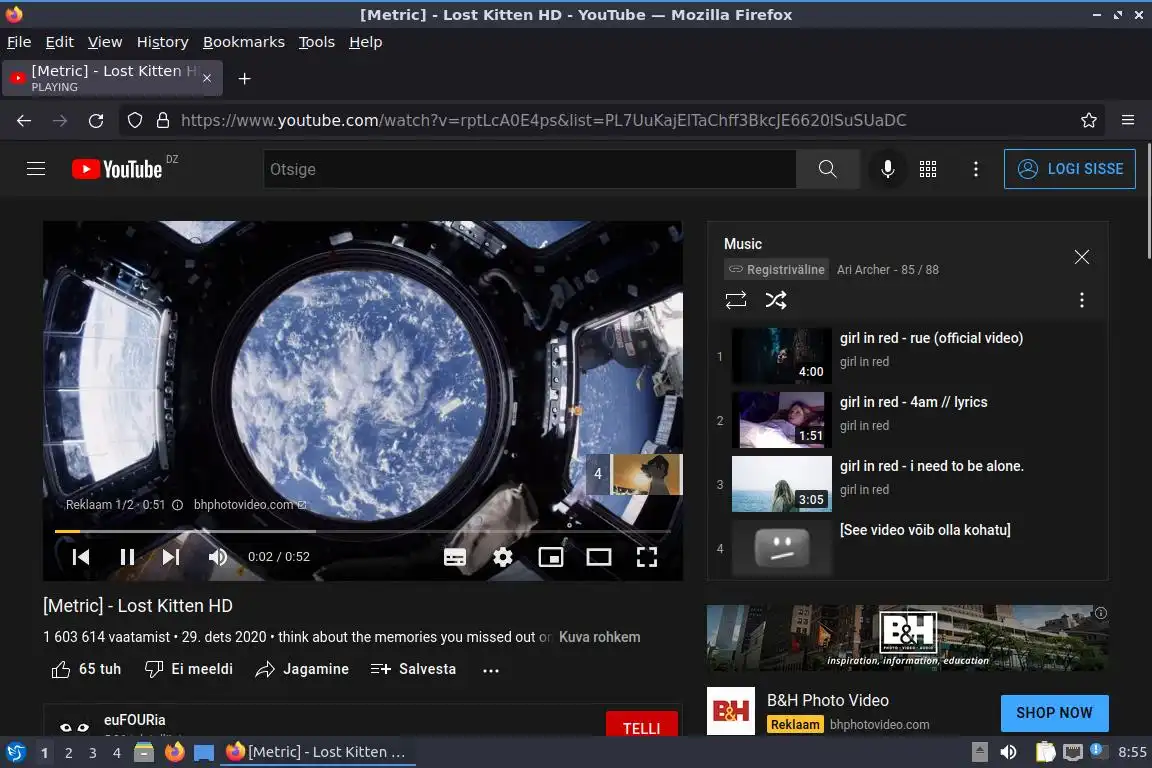Bookmark this page with the star icon
The width and height of the screenshot is (1152, 768).
click(x=1089, y=121)
